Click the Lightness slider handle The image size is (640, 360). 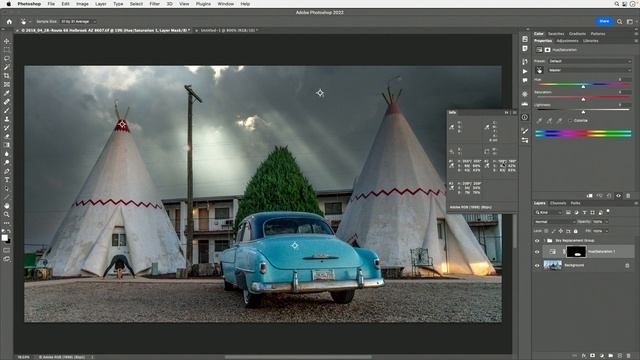[x=583, y=112]
